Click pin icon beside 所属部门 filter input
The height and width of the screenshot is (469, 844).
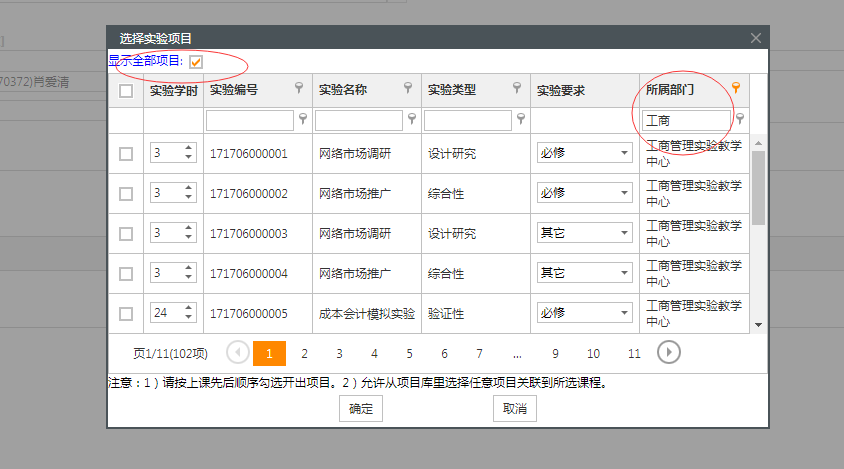pyautogui.click(x=740, y=120)
